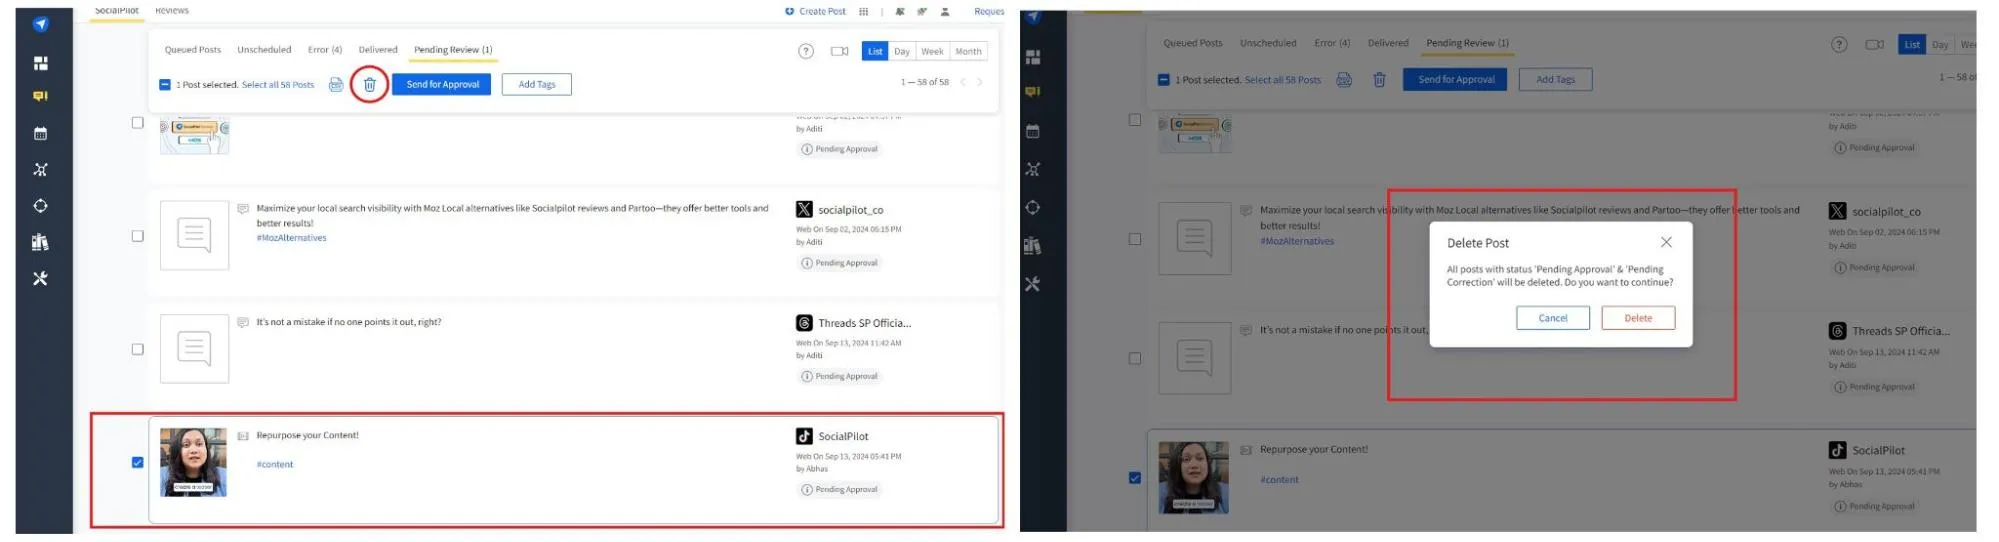This screenshot has width=1999, height=542.
Task: Check the 'no one points it out' post, left screenshot
Action: click(x=137, y=349)
